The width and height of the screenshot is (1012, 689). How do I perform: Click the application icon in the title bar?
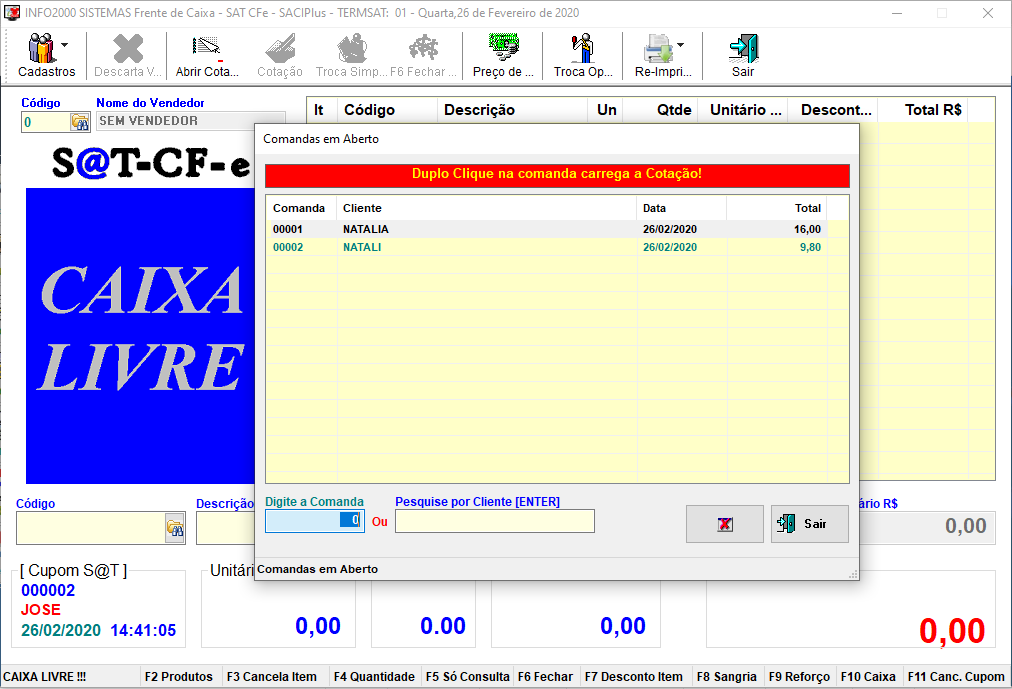coord(12,13)
